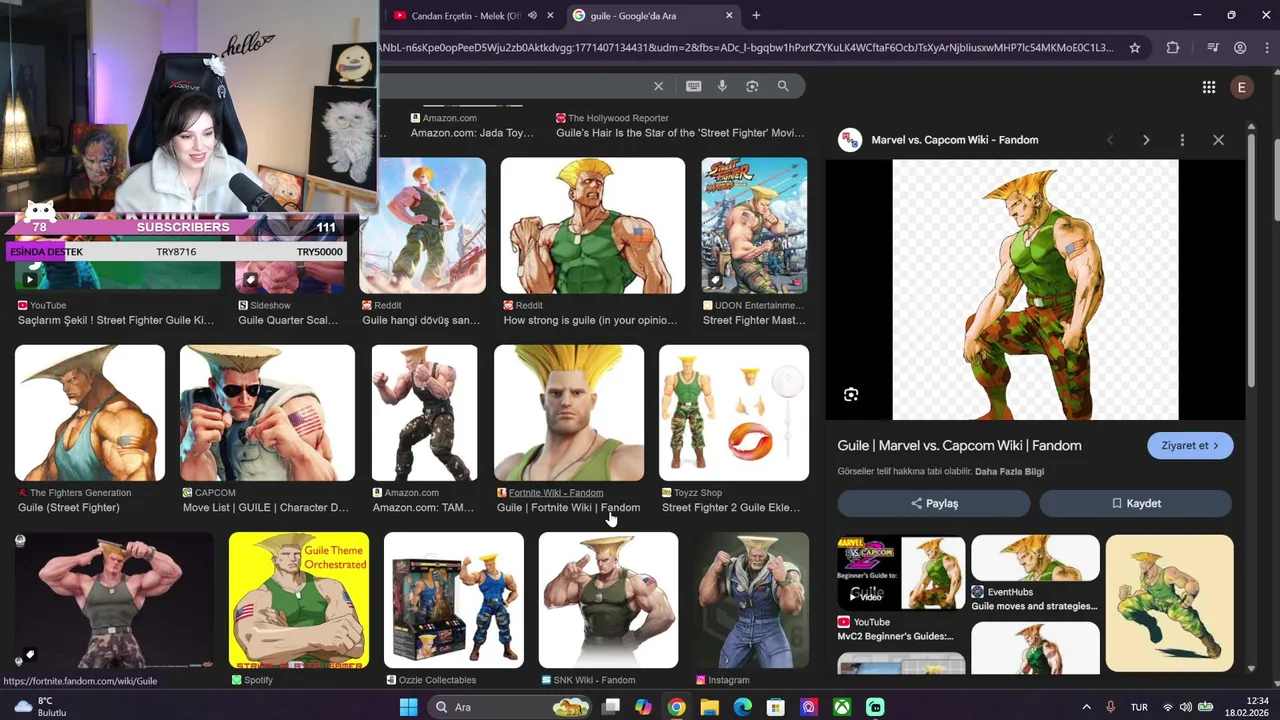Image resolution: width=1280 pixels, height=720 pixels.
Task: Open the weather widget showing 8°C Bulutlu
Action: click(40, 707)
